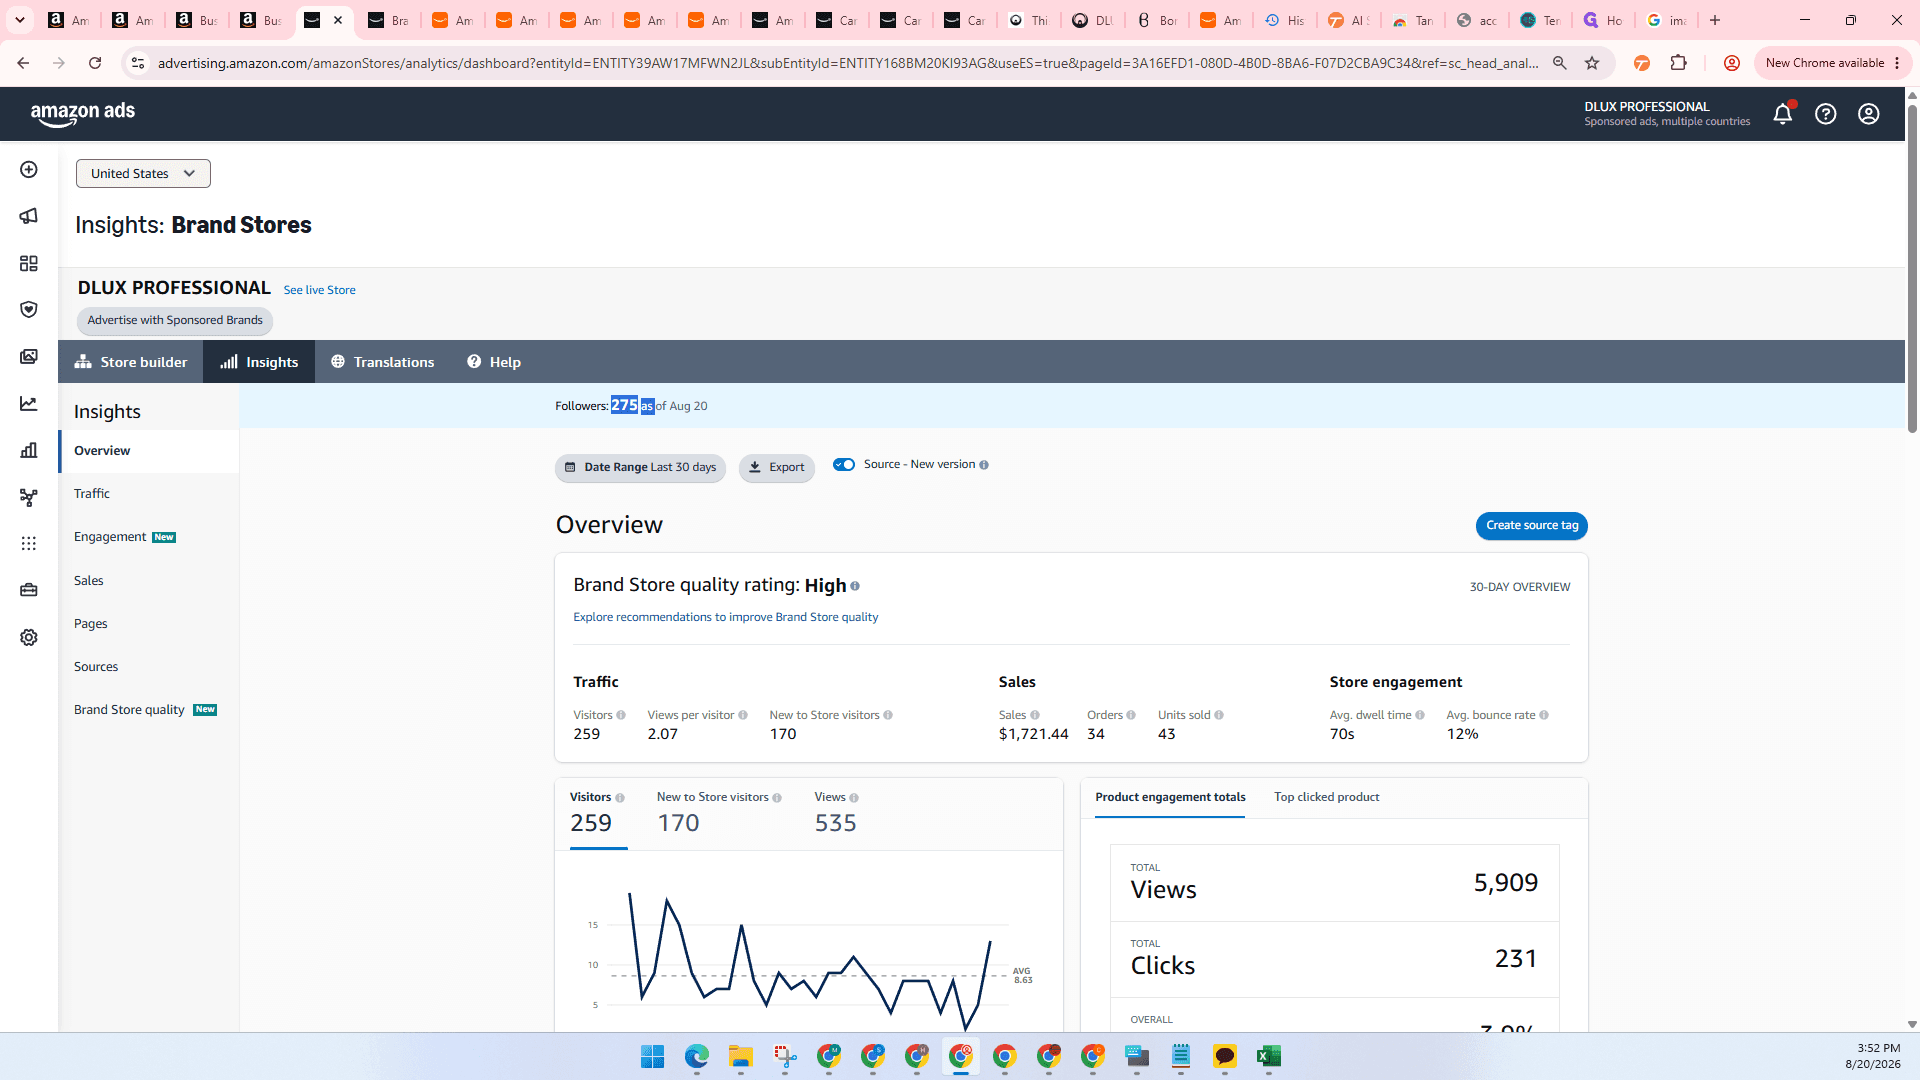Screen dimensions: 1920x1080
Task: Open the briefcase icon in sidebar
Action: click(x=29, y=590)
